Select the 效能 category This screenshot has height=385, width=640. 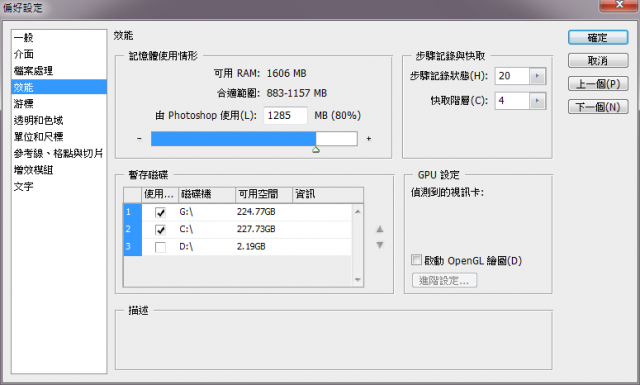point(59,87)
